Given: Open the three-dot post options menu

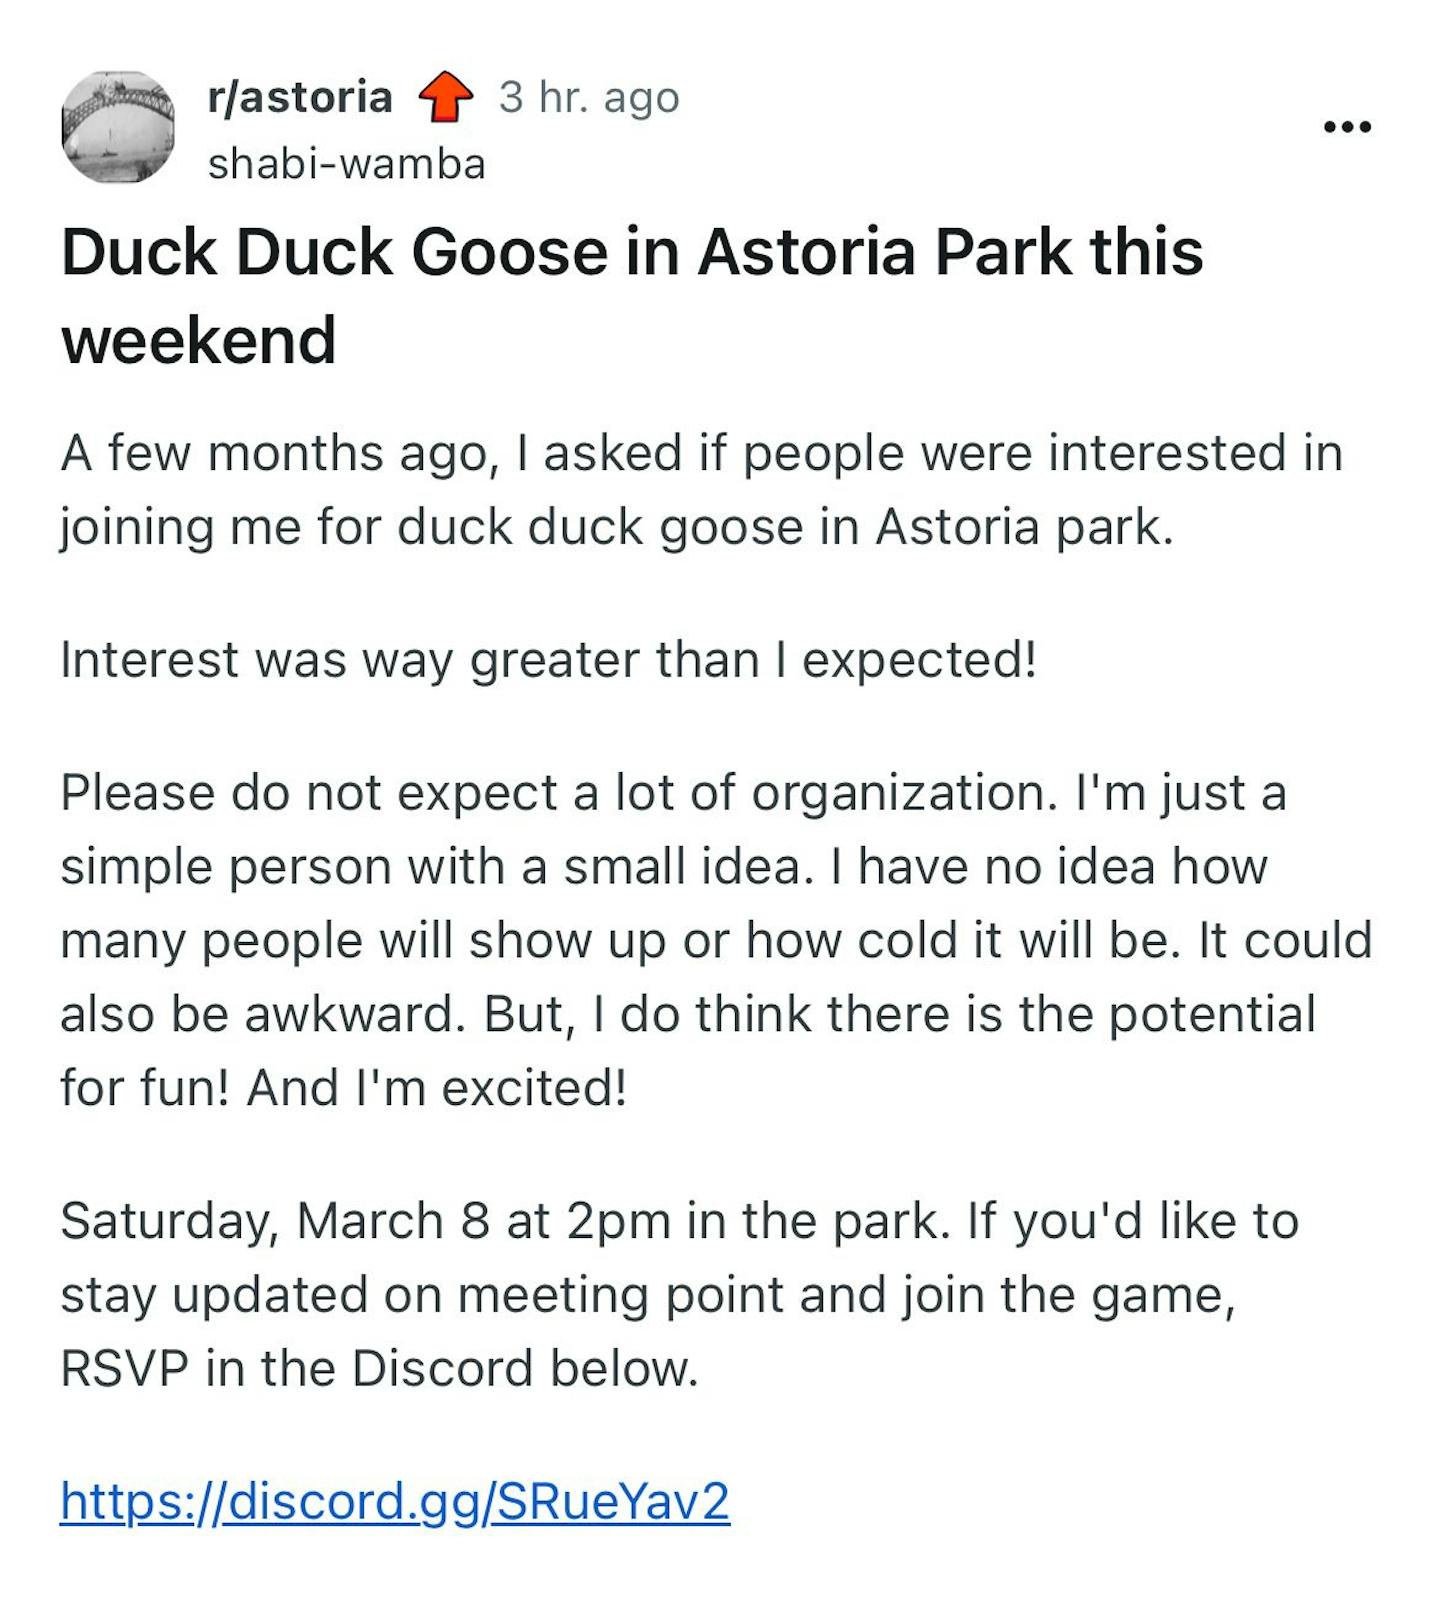Looking at the screenshot, I should click(1346, 127).
